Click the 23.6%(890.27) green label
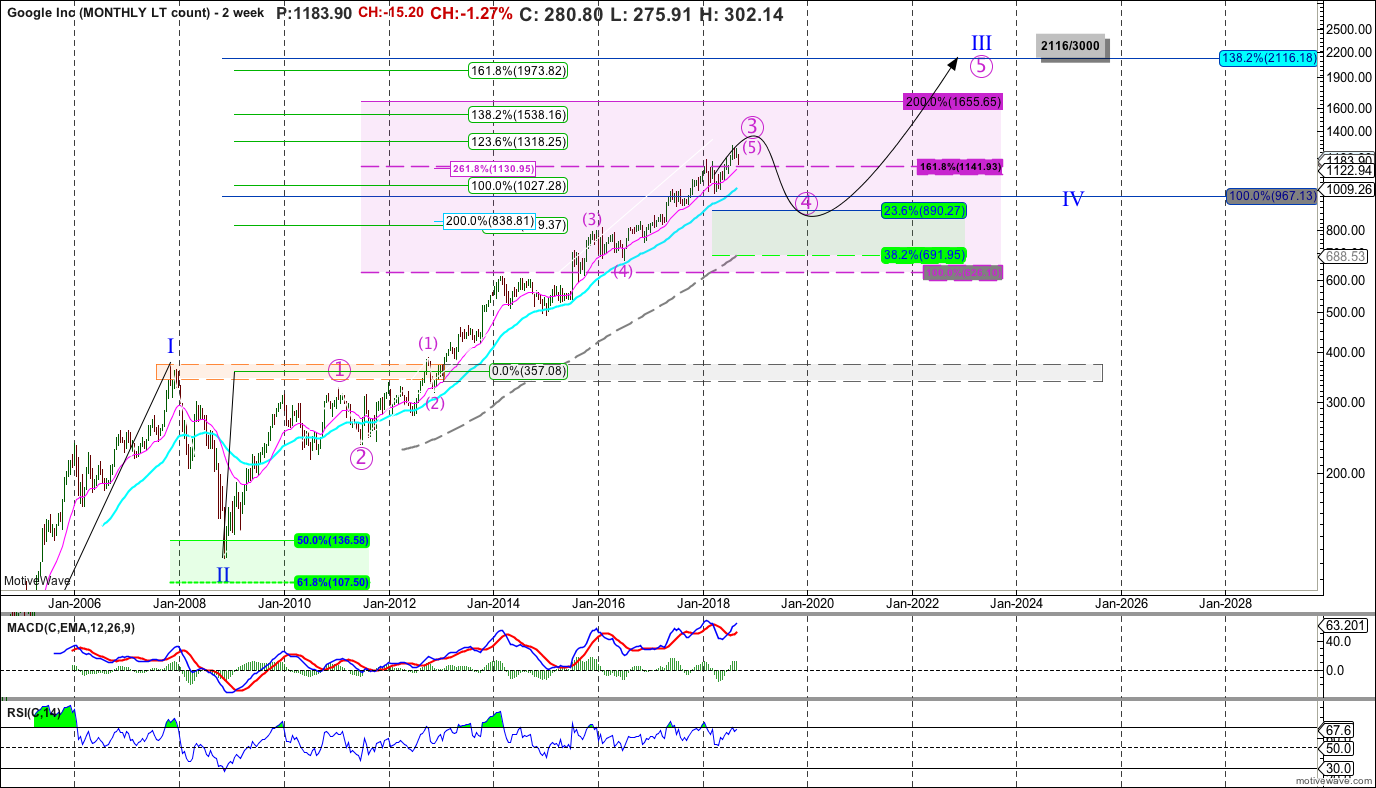Viewport: 1376px width, 788px height. tap(922, 211)
